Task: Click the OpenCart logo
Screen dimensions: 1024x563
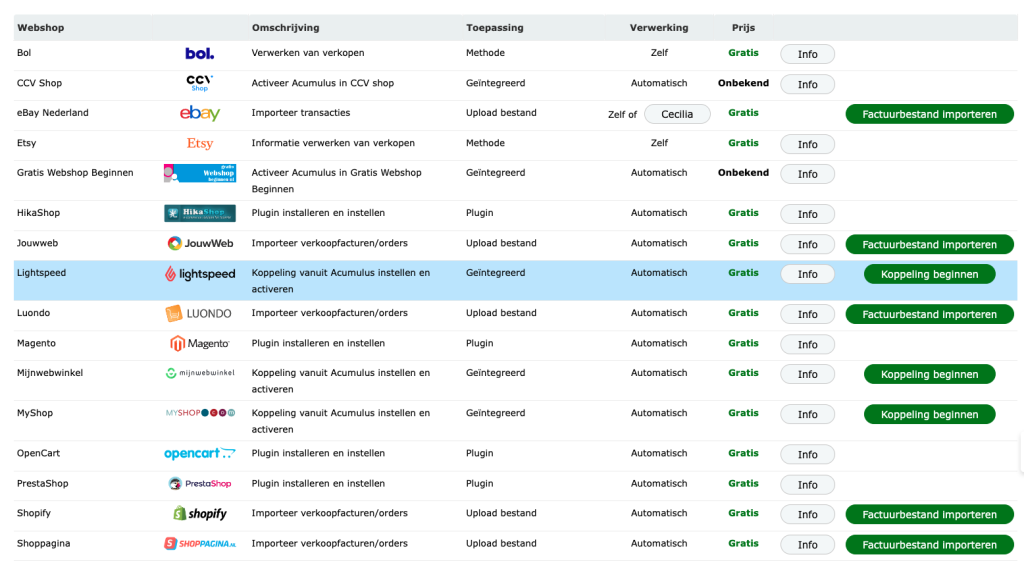Action: click(x=200, y=453)
